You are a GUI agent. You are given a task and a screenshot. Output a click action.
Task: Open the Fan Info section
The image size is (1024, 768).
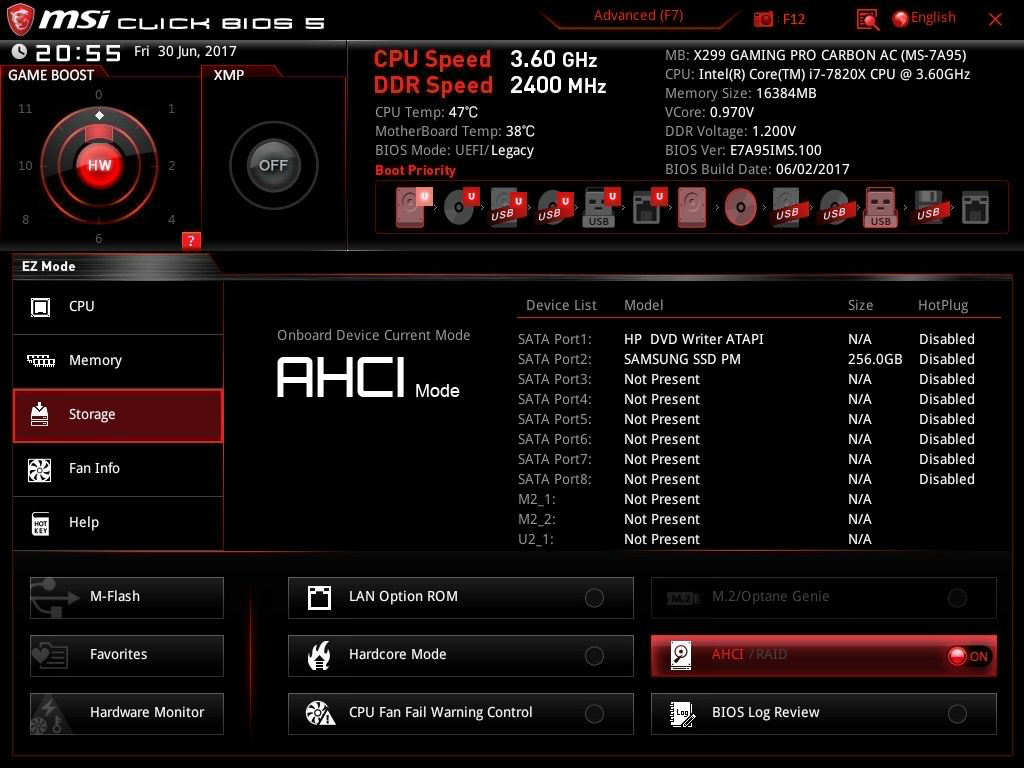point(118,468)
